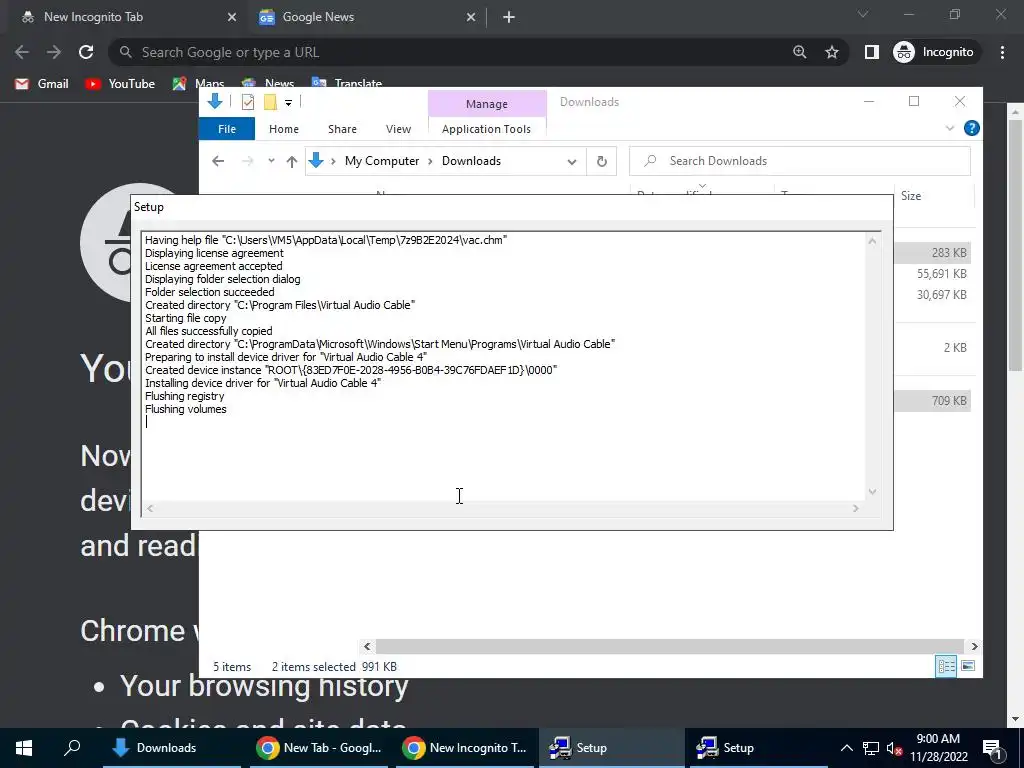Image resolution: width=1024 pixels, height=768 pixels.
Task: Switch Explorer to details view icon
Action: coord(946,665)
